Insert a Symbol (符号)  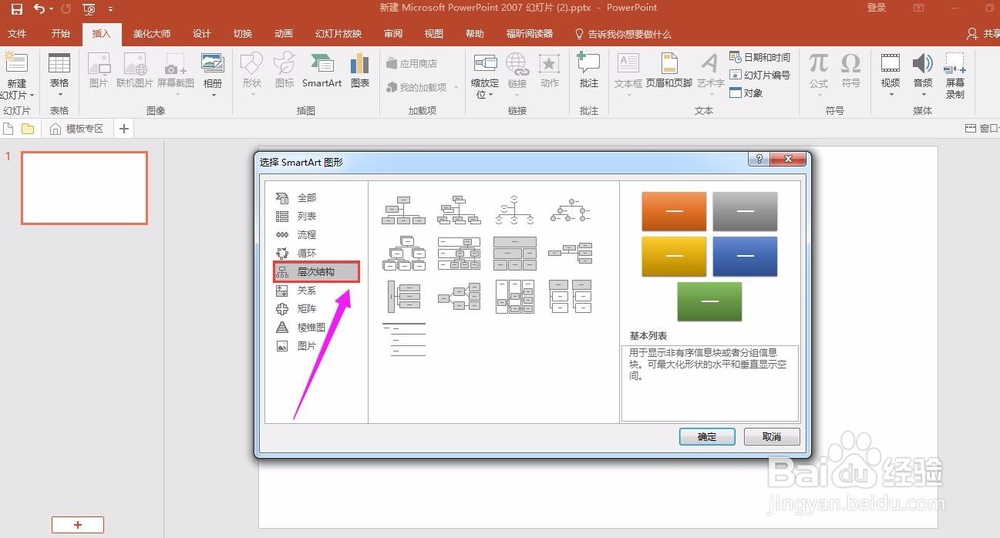(851, 71)
